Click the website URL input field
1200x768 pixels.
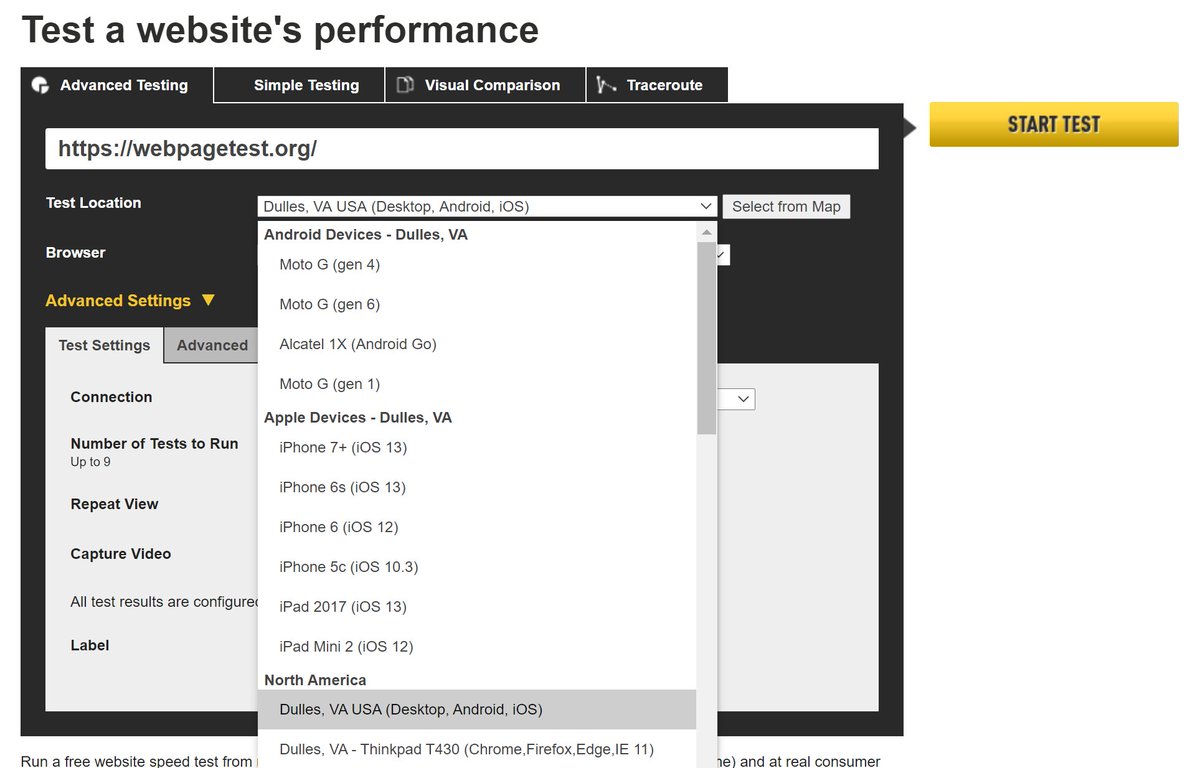[x=462, y=149]
